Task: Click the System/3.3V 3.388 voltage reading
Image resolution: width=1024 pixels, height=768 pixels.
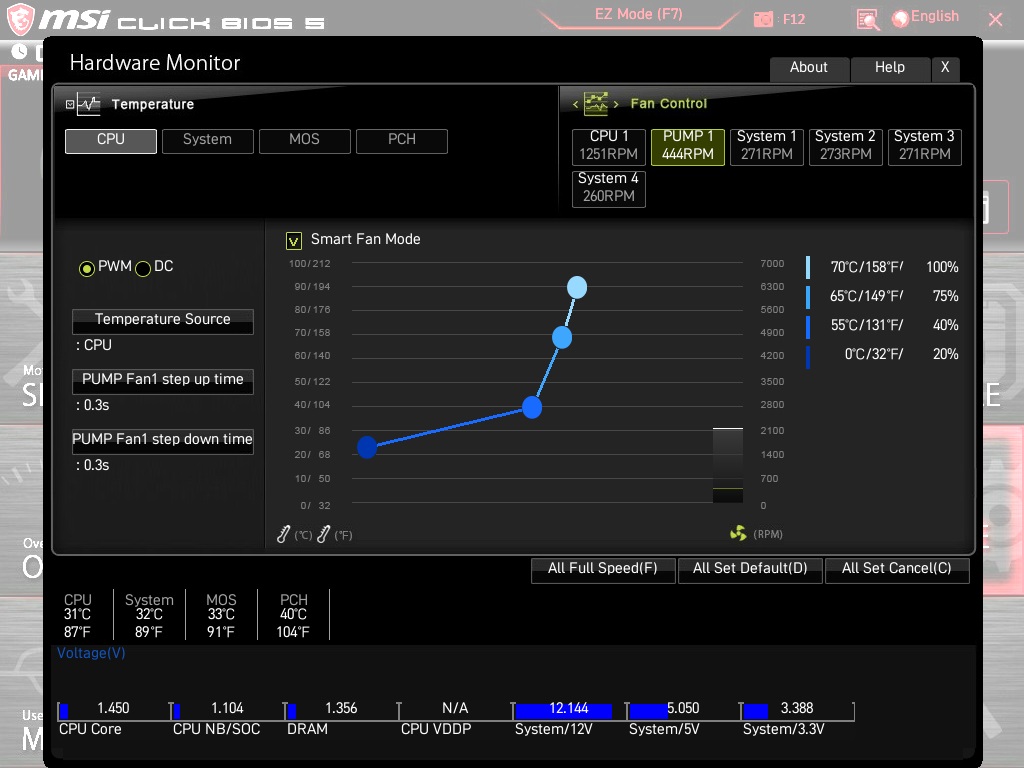Action: point(797,709)
